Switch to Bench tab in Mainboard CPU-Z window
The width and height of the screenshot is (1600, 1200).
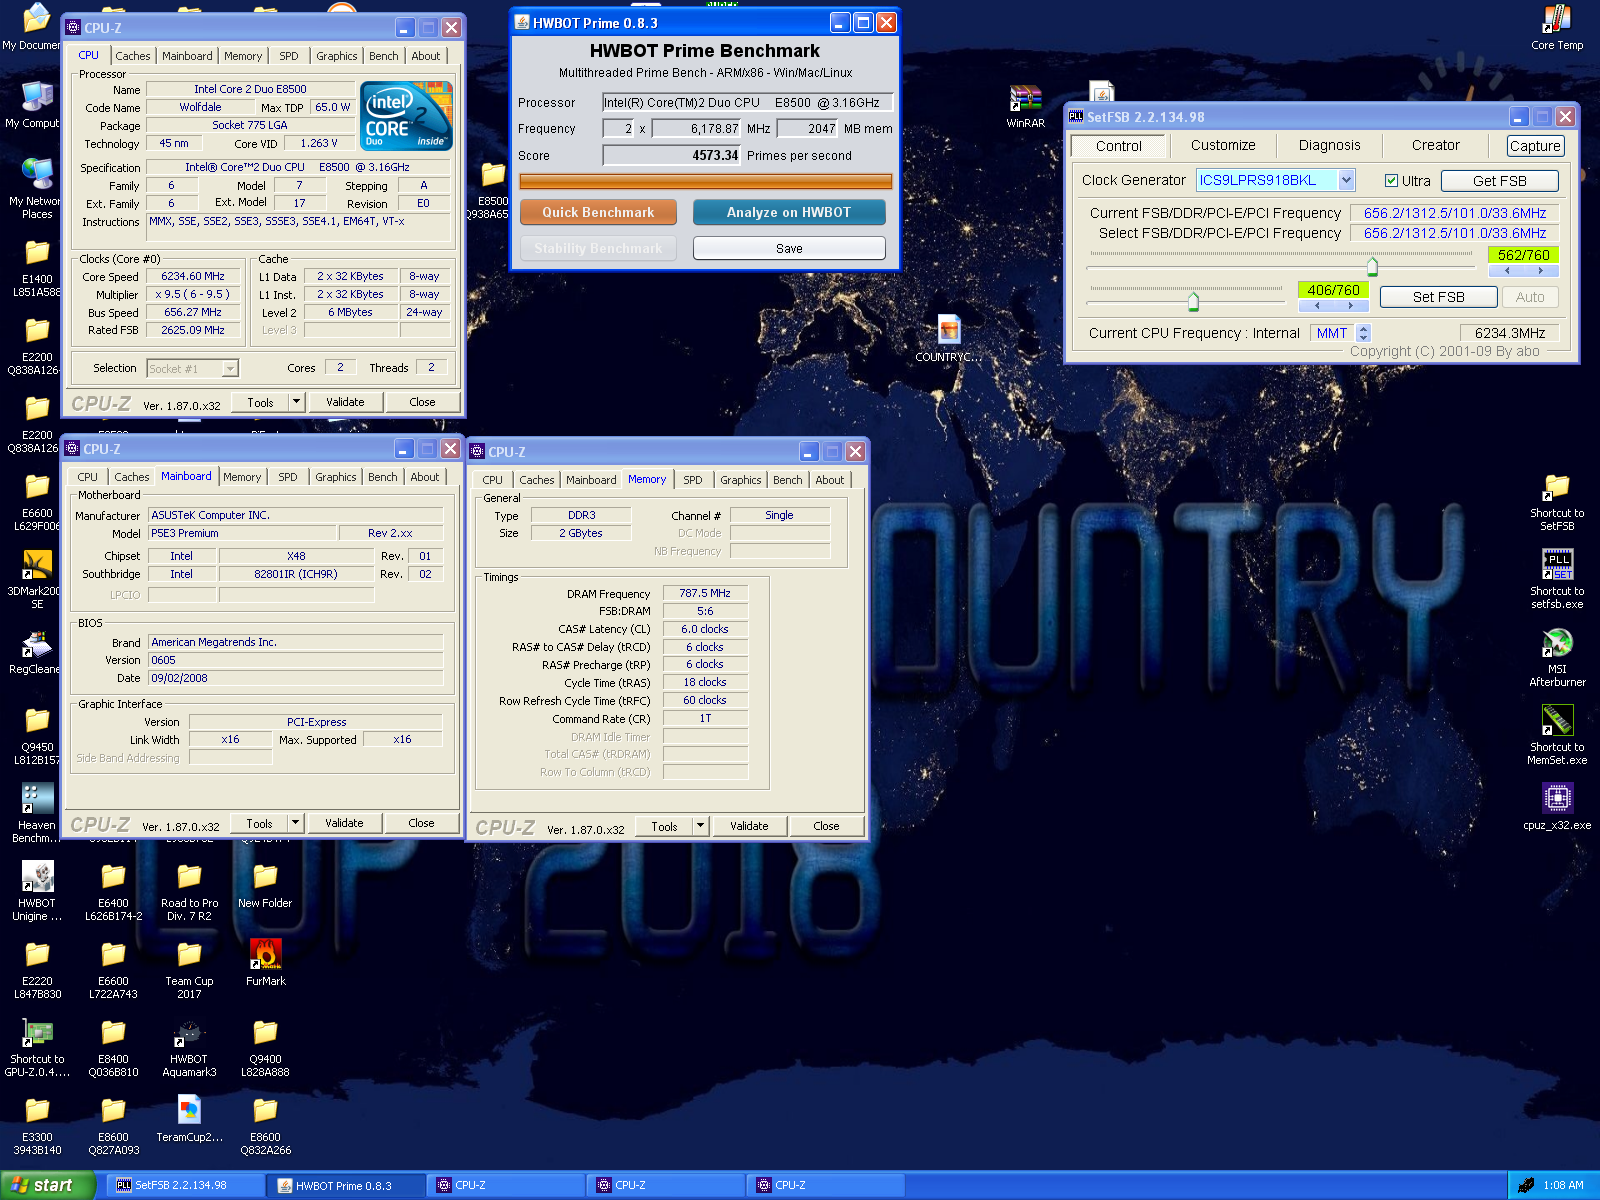pos(383,477)
